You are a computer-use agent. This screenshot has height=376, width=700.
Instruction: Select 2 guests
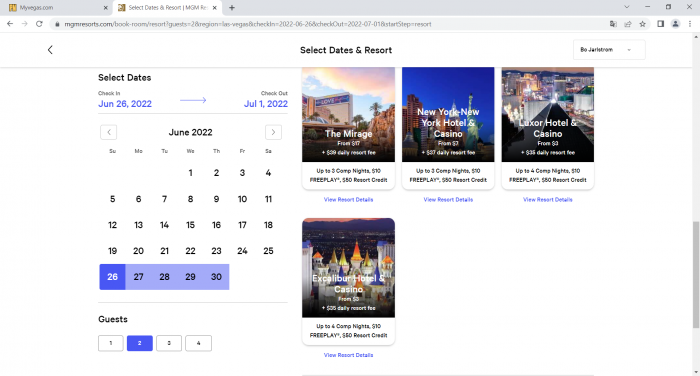tap(140, 343)
